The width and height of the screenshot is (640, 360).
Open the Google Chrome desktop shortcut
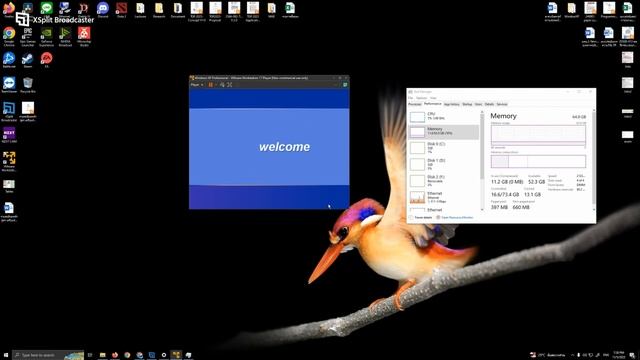point(9,36)
